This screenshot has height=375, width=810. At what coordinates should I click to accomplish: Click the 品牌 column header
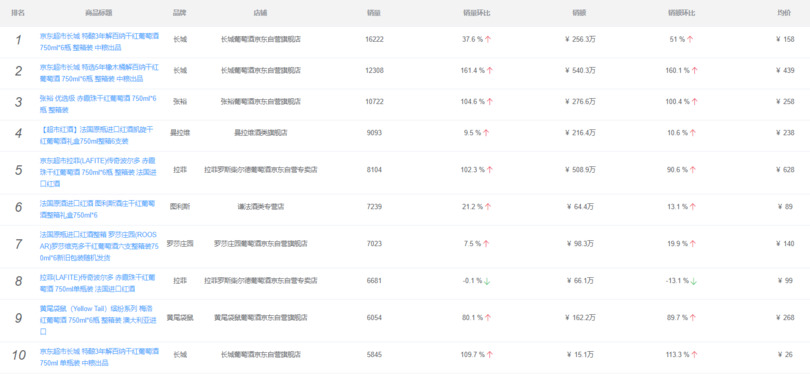(179, 12)
